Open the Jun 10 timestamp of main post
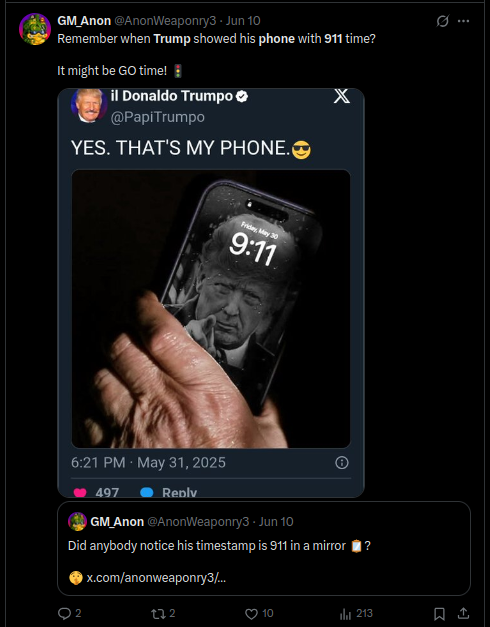 point(243,21)
